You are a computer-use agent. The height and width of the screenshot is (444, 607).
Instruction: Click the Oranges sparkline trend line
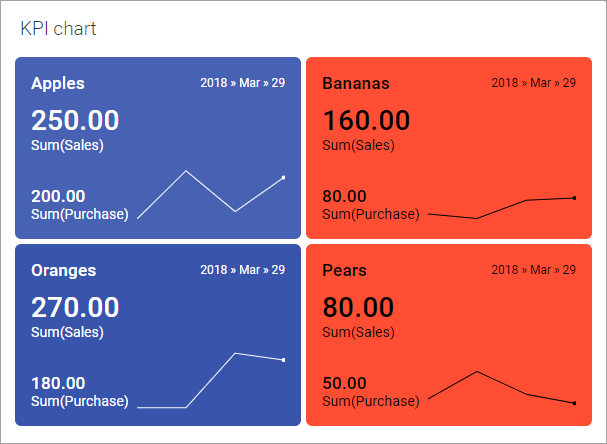235,354
